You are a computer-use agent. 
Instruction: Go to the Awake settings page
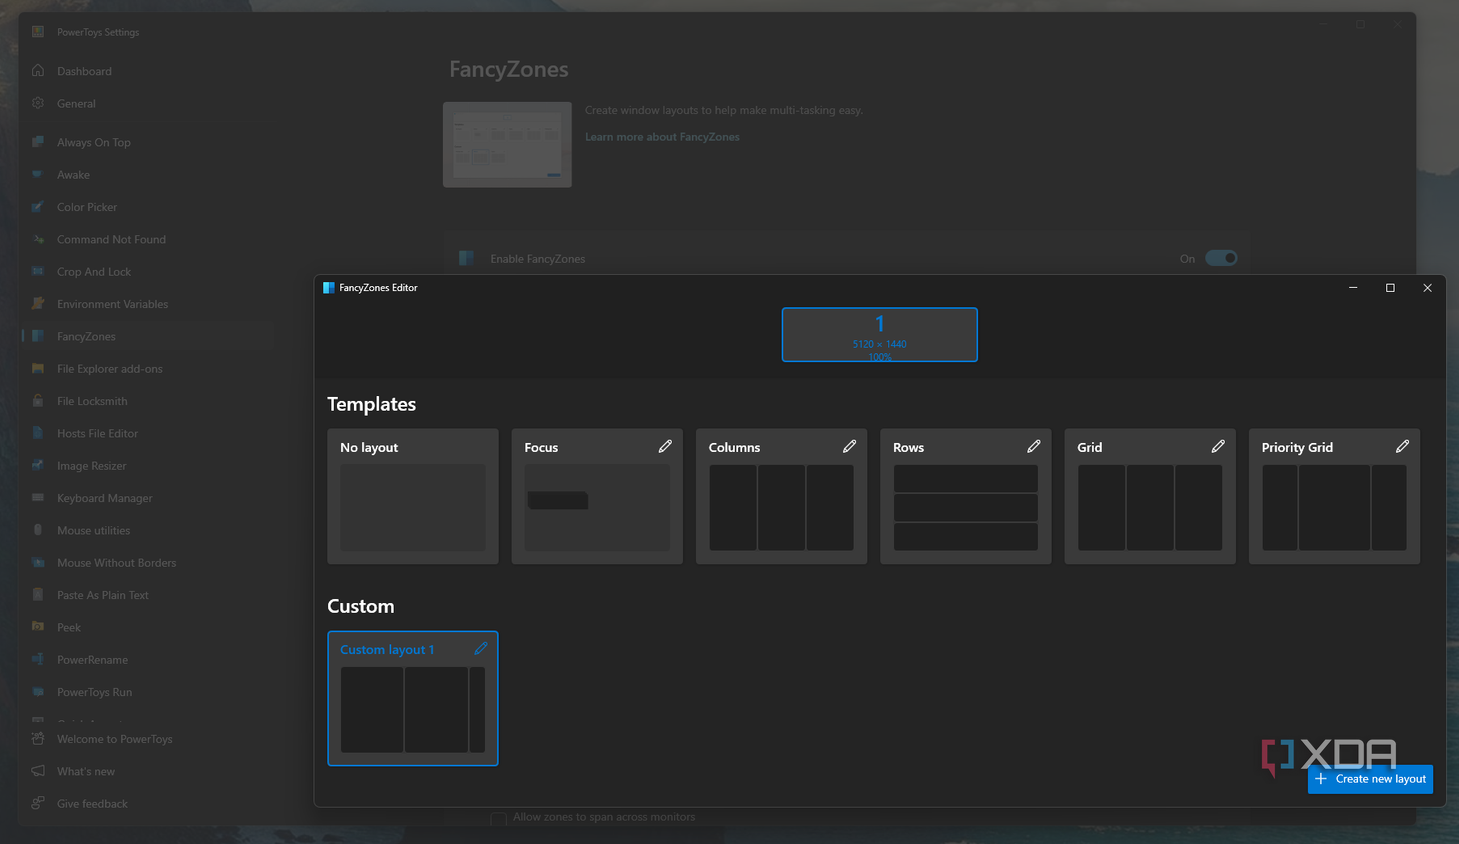(73, 175)
